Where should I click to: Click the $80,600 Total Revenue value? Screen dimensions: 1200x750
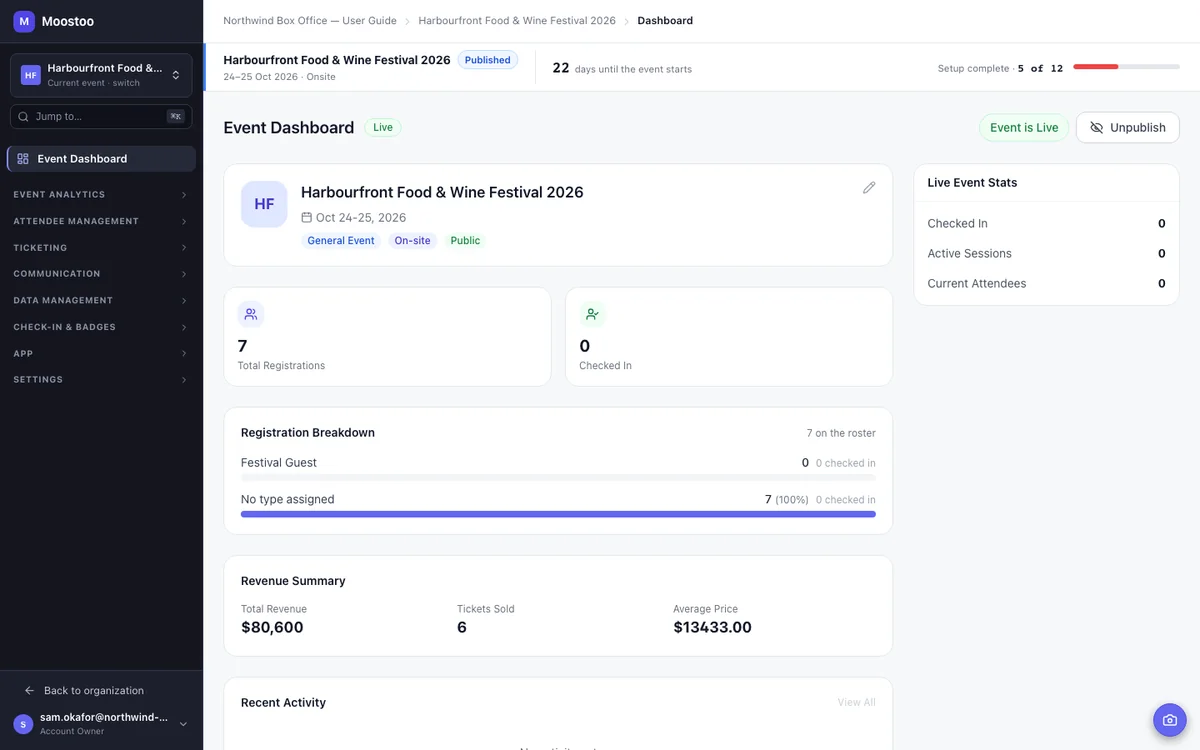(x=272, y=628)
